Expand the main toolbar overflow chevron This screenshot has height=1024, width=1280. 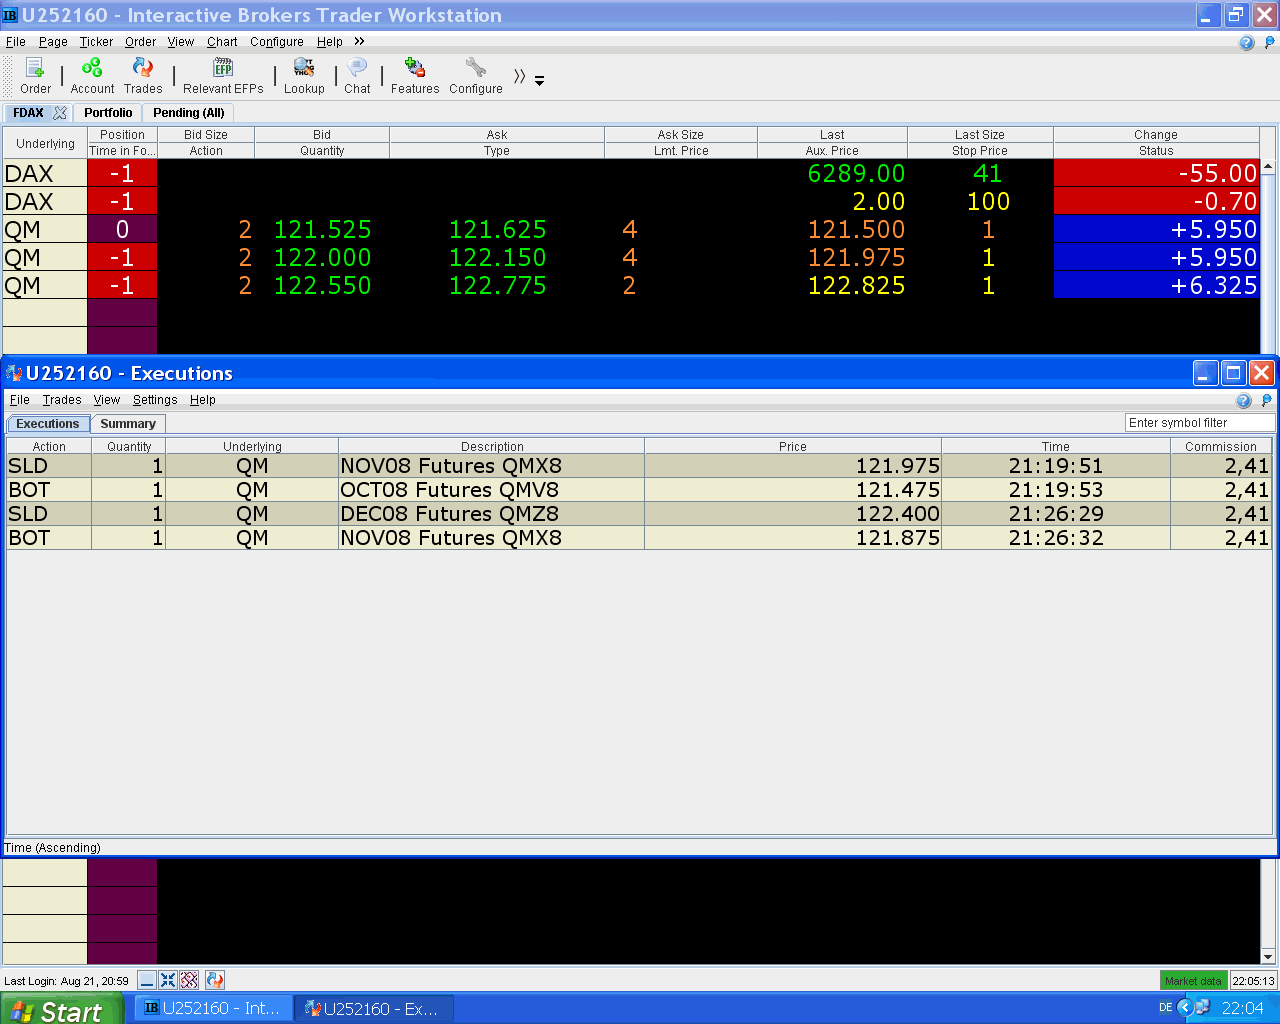[x=520, y=76]
